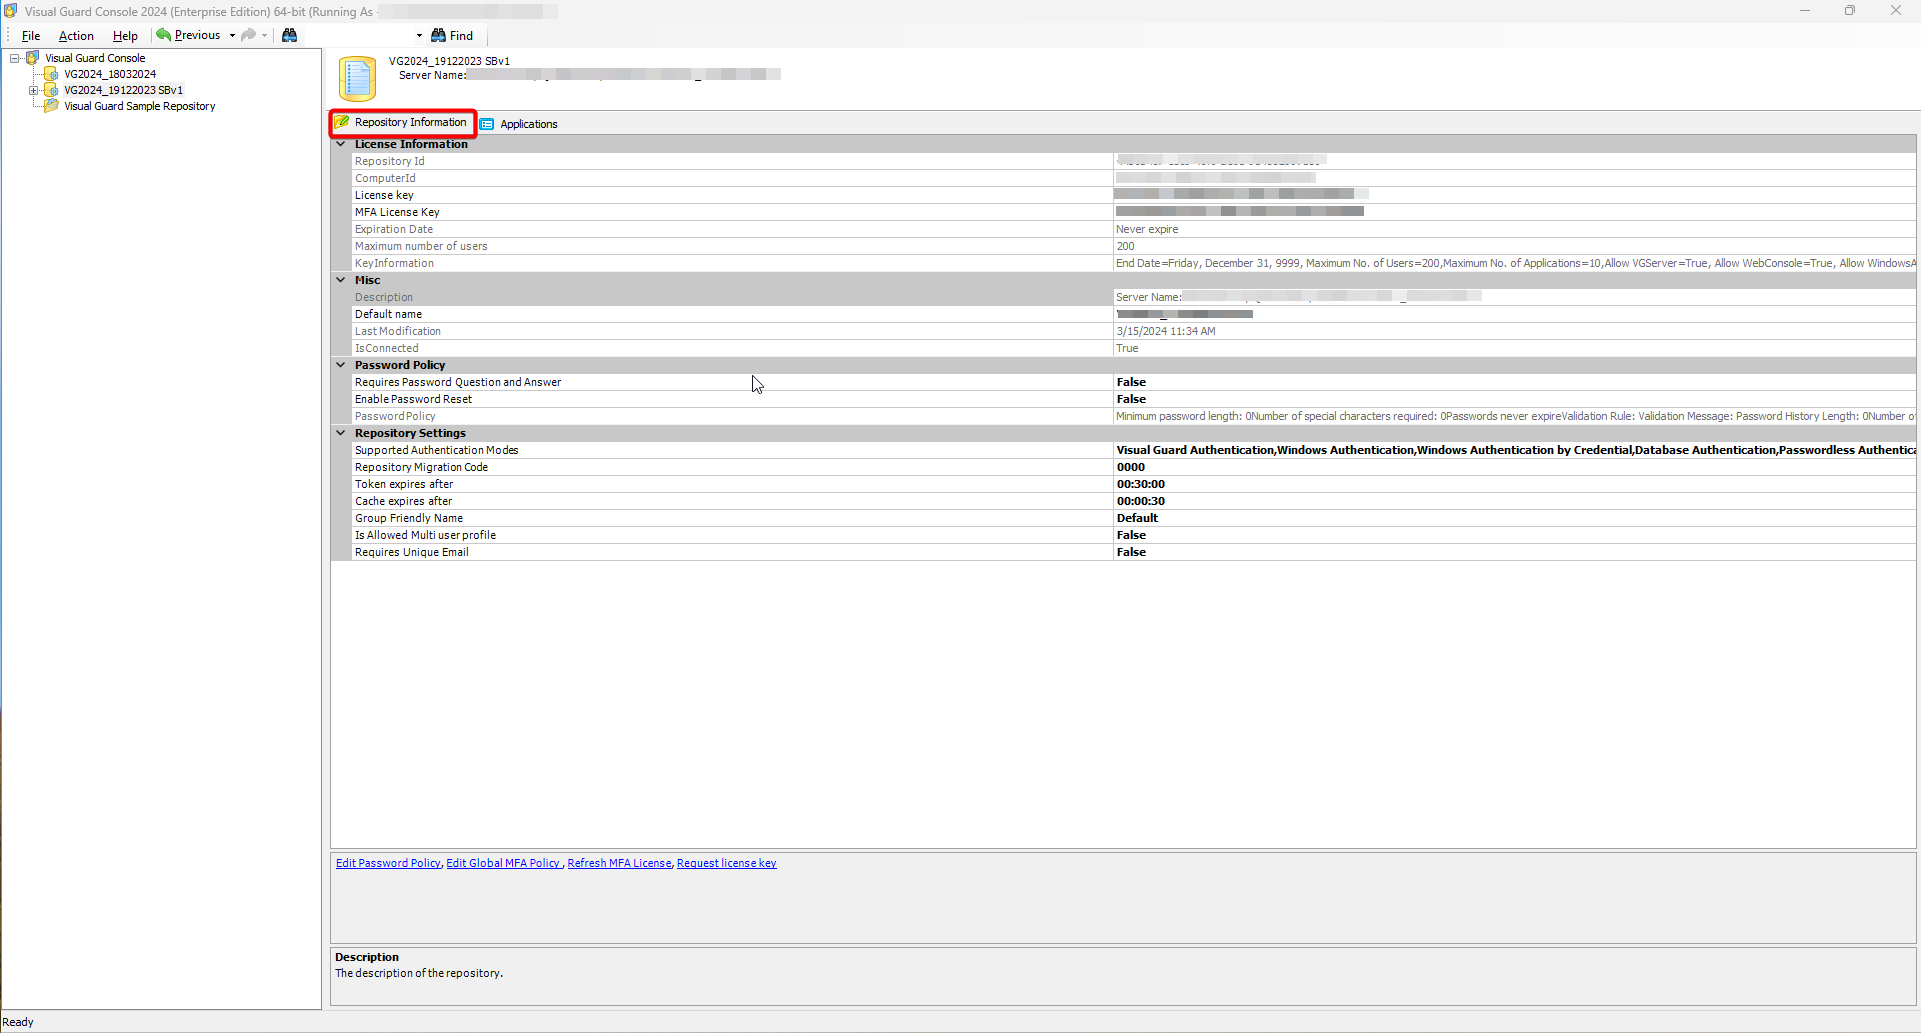Collapse the License Information section
The image size is (1921, 1033).
point(341,143)
